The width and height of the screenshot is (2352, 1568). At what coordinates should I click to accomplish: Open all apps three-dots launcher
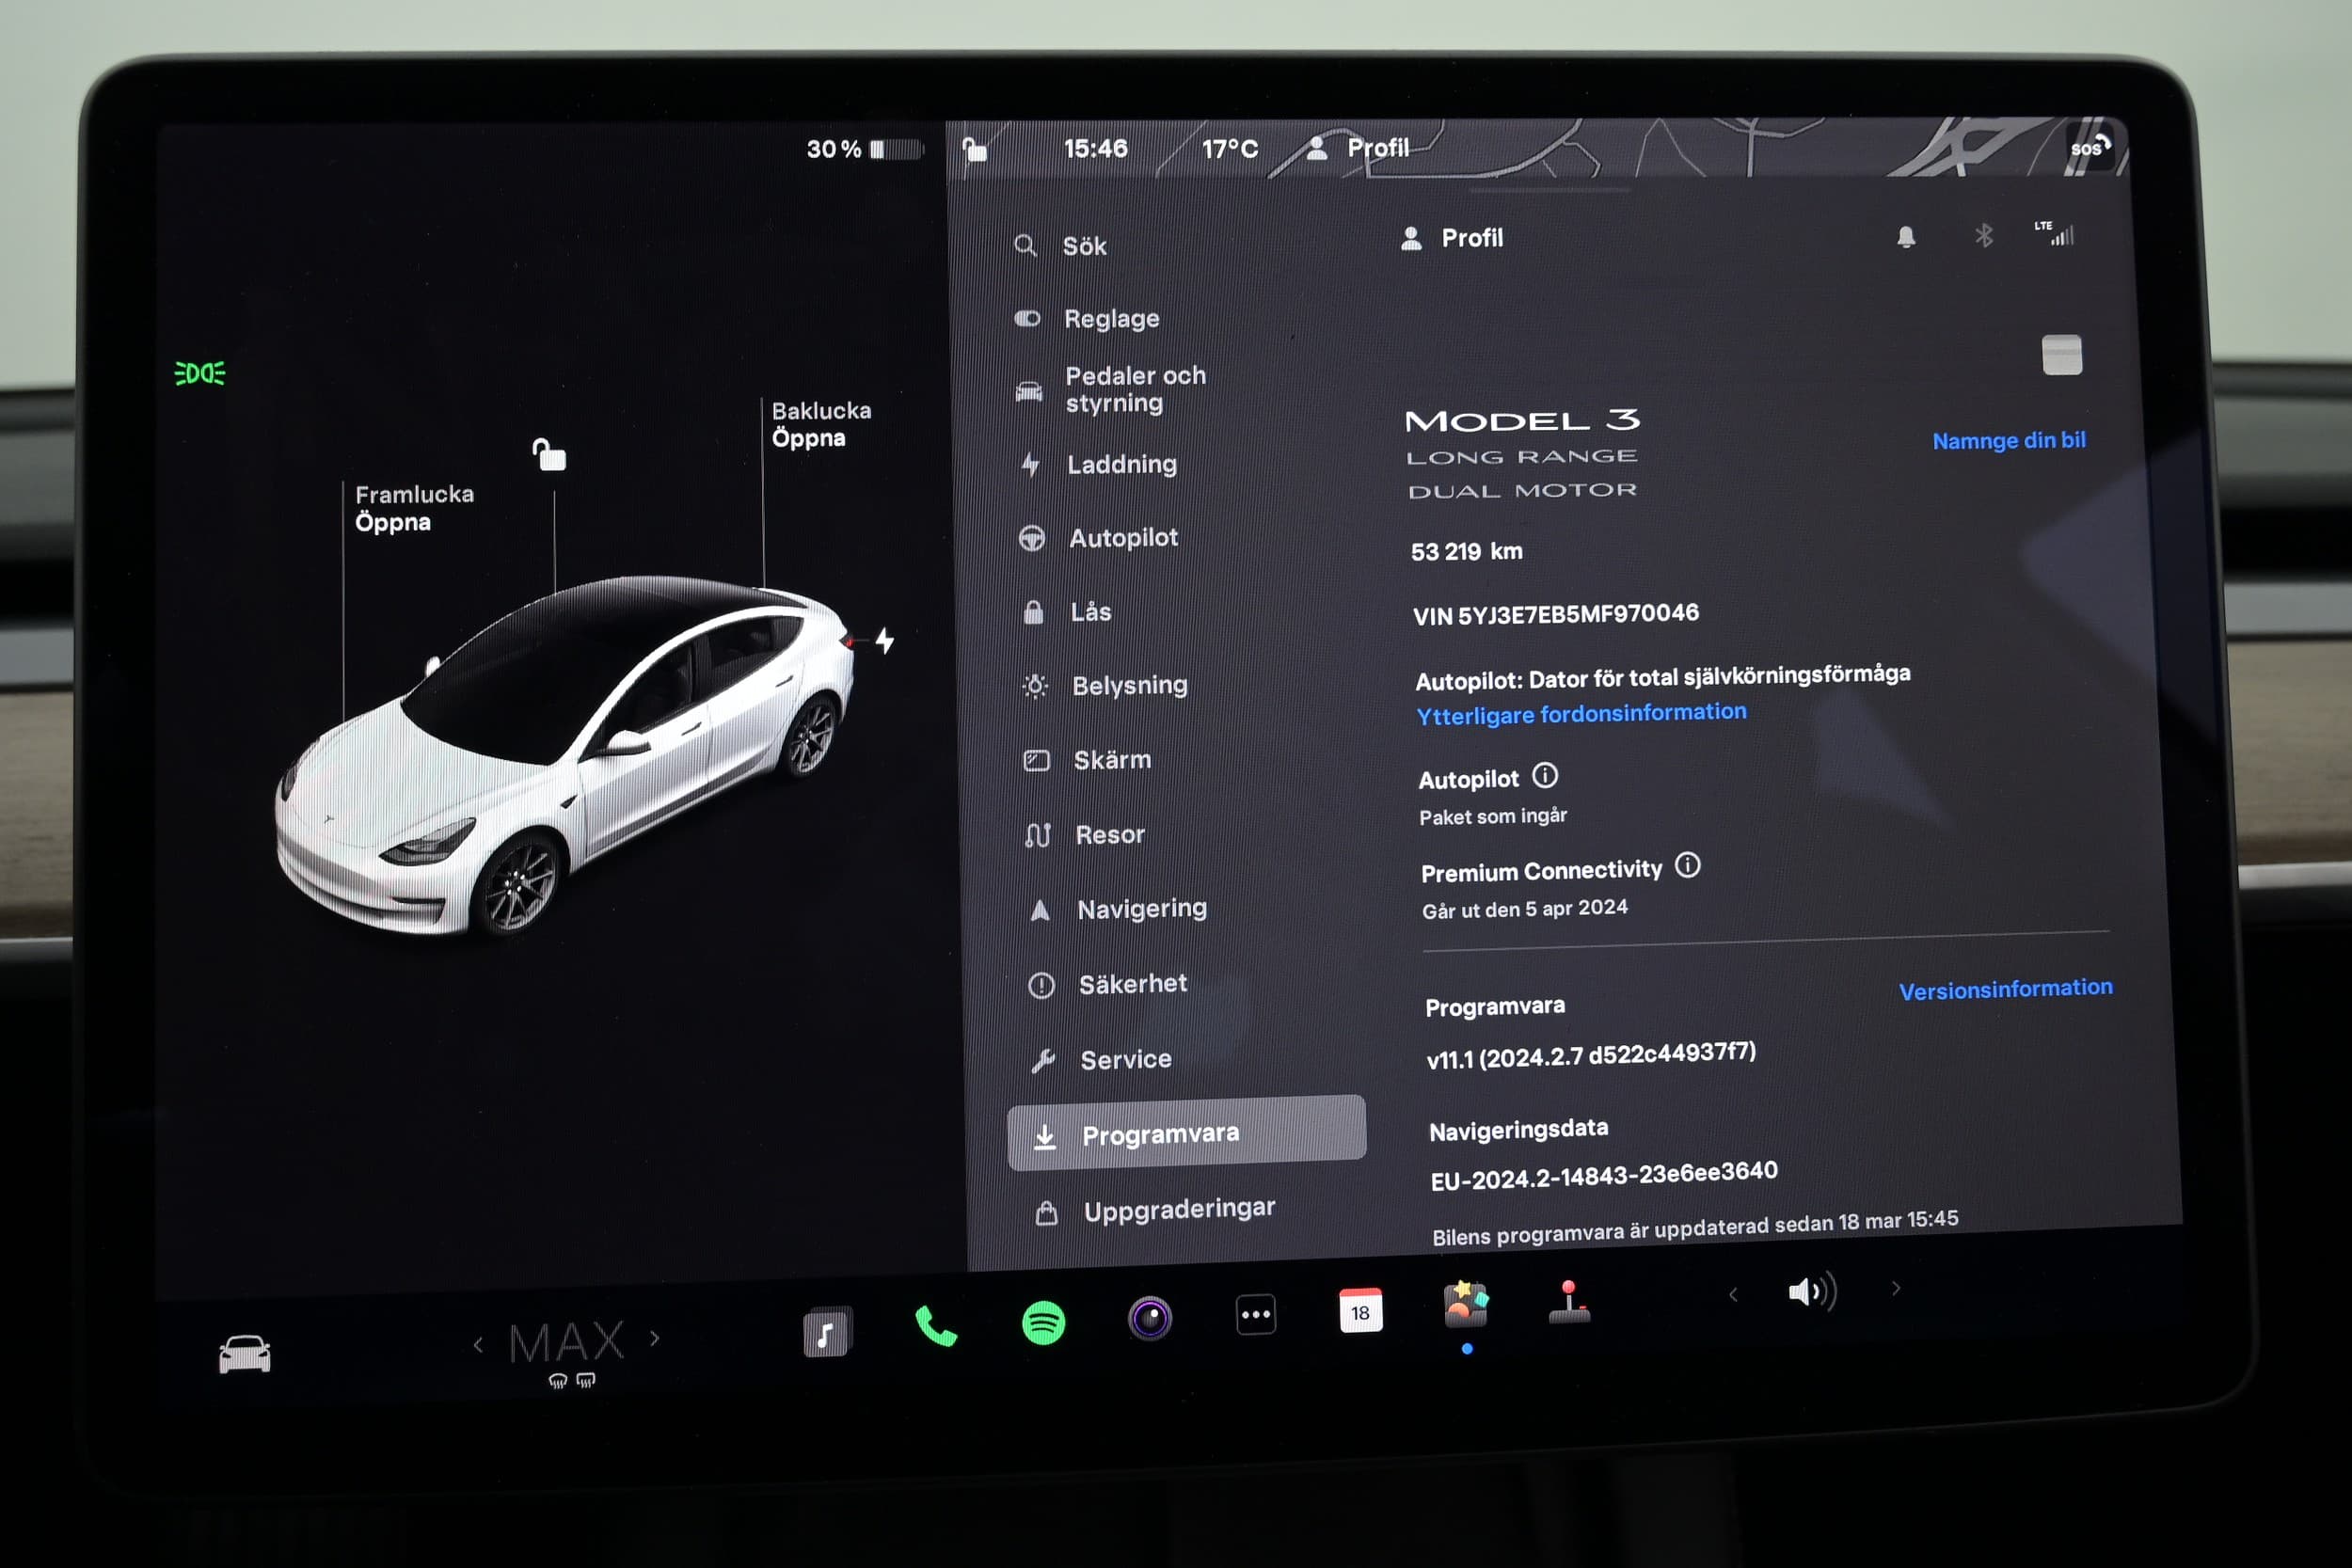pyautogui.click(x=1256, y=1314)
